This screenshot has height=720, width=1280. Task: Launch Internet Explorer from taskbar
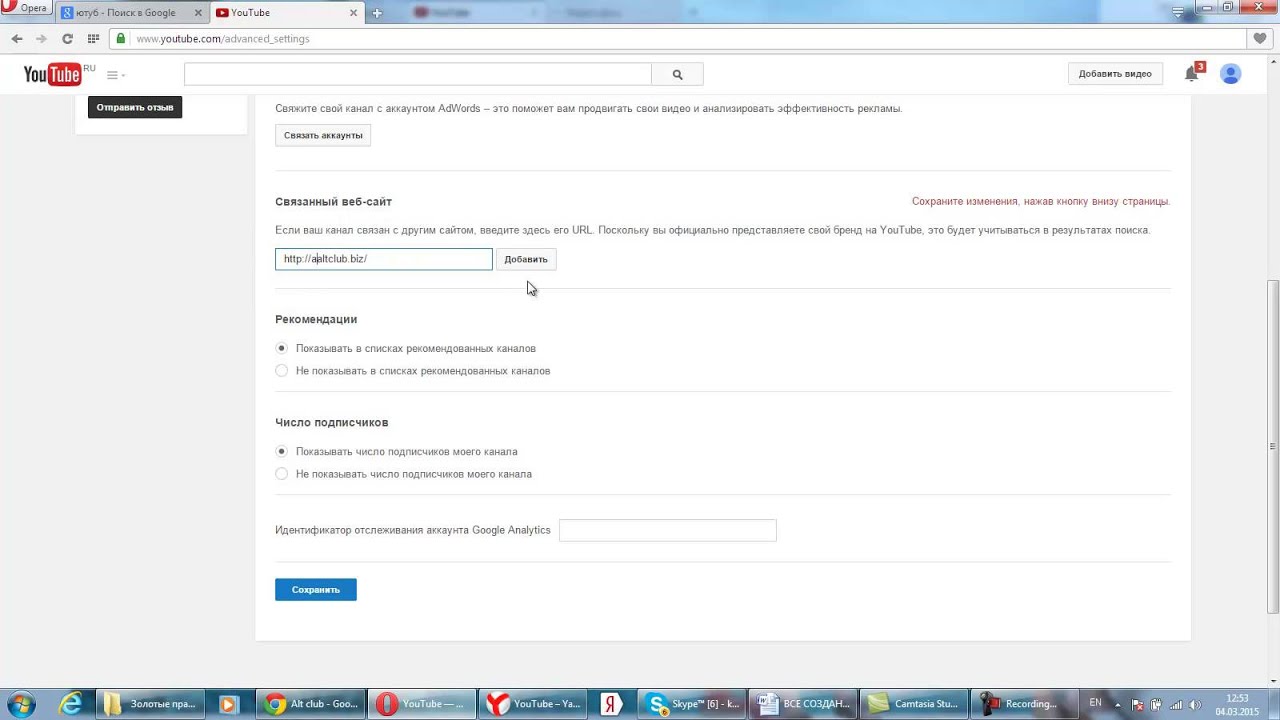71,704
